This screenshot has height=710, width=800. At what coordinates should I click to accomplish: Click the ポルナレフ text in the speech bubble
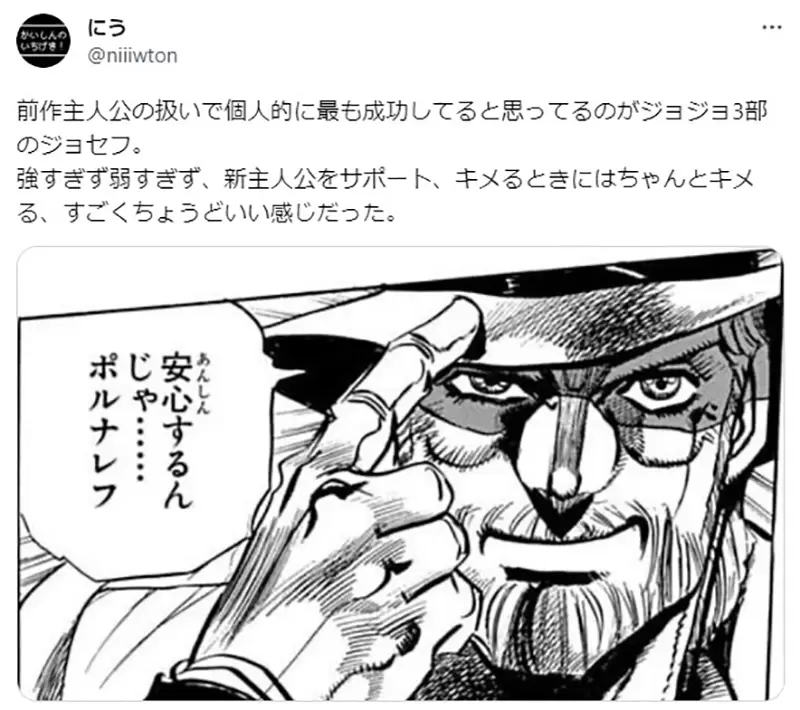[104, 431]
